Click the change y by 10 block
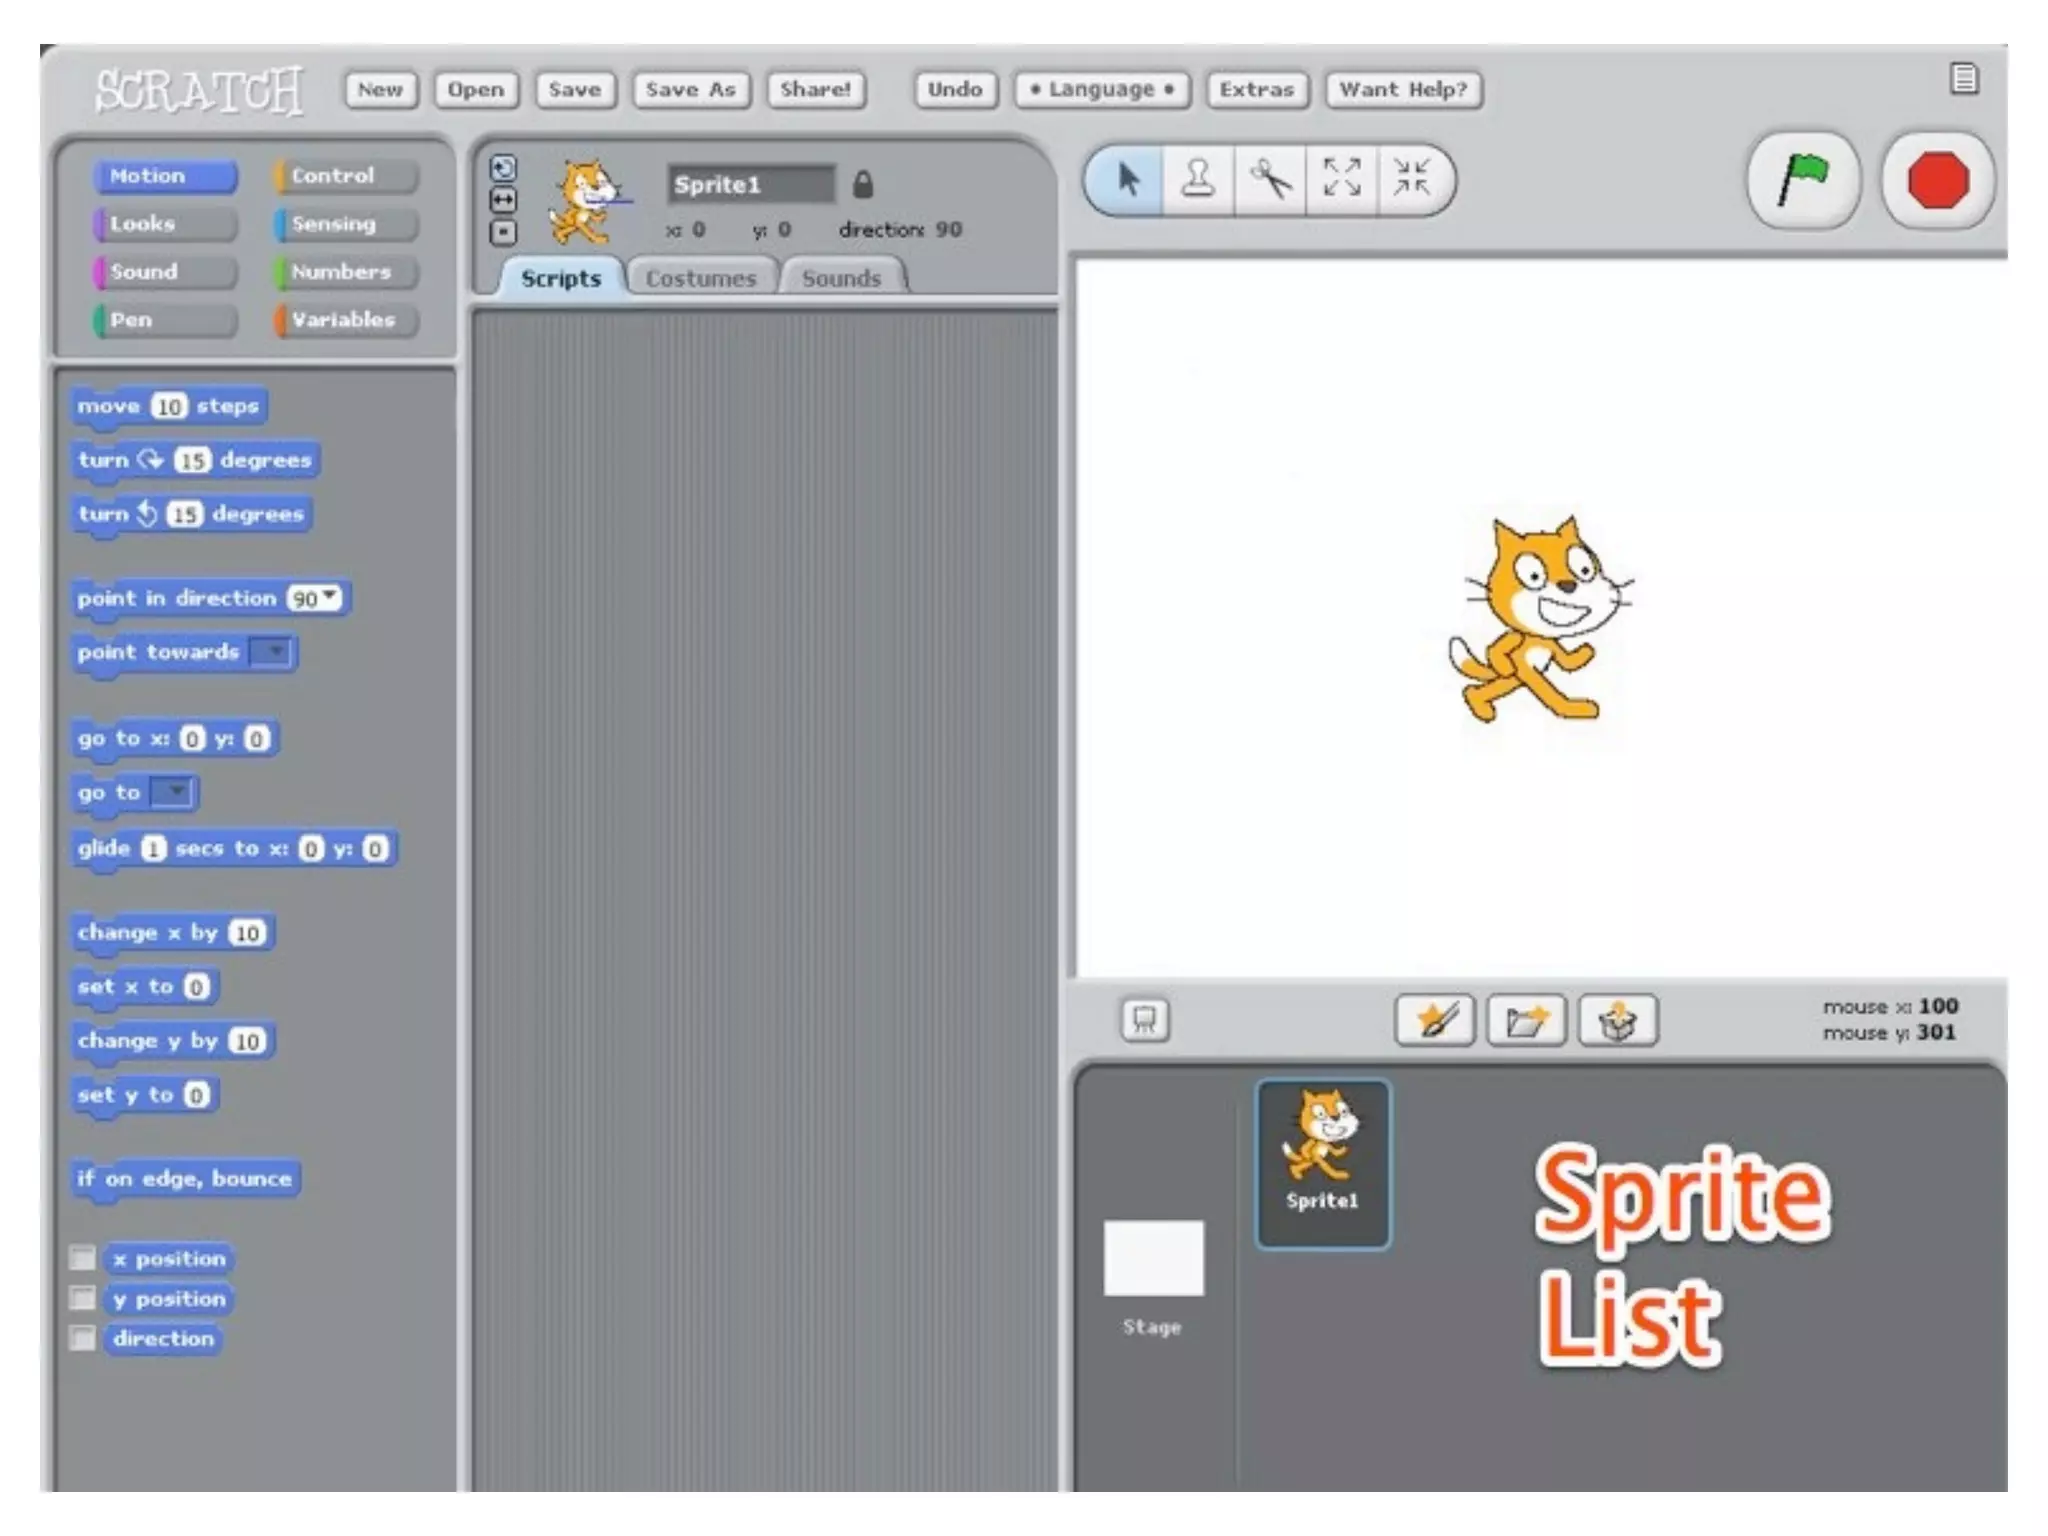Viewport: 2048px width, 1536px height. coord(173,1041)
